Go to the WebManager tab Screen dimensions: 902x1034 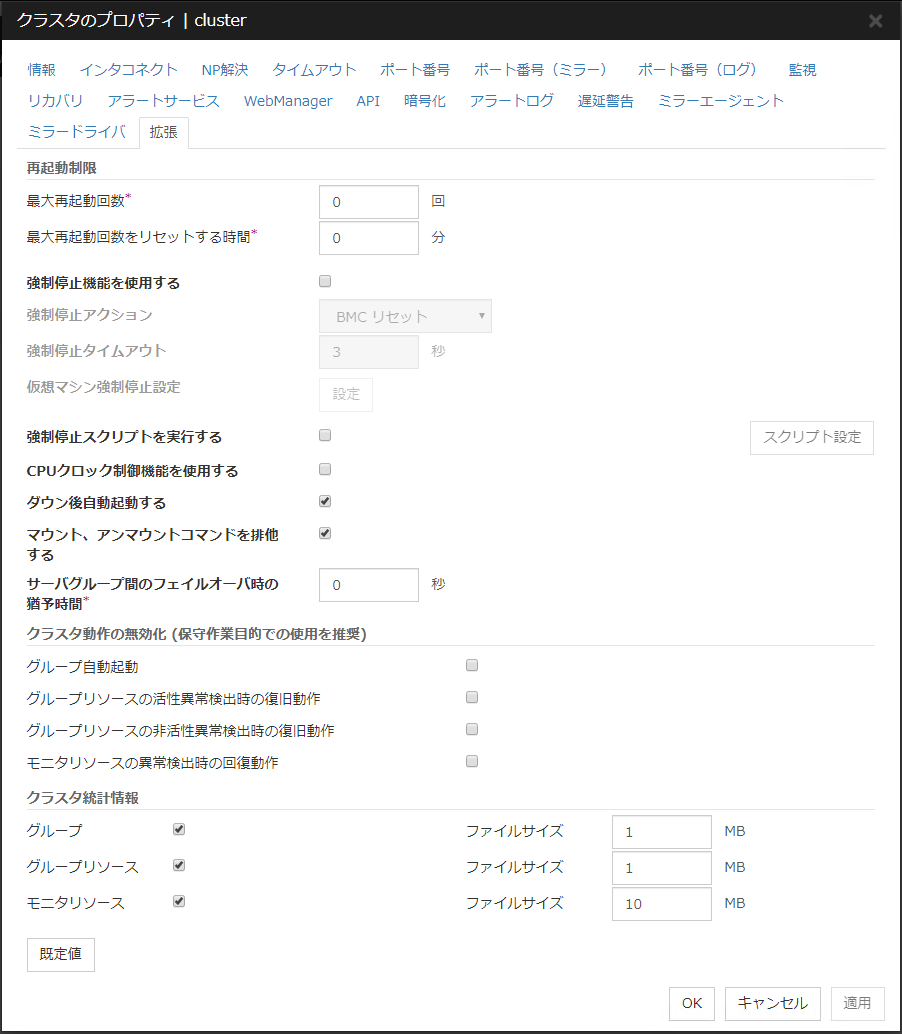click(x=288, y=101)
